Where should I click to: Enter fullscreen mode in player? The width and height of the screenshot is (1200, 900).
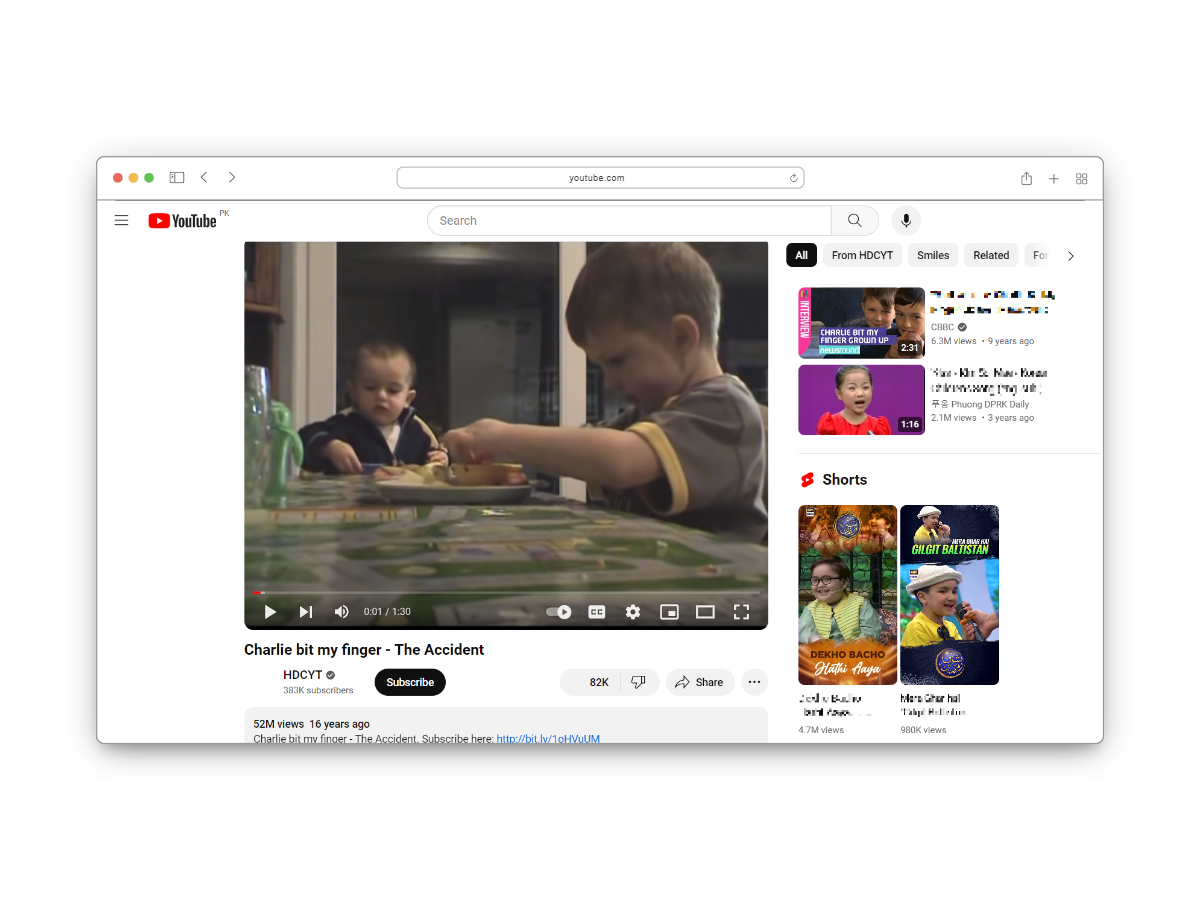[741, 612]
